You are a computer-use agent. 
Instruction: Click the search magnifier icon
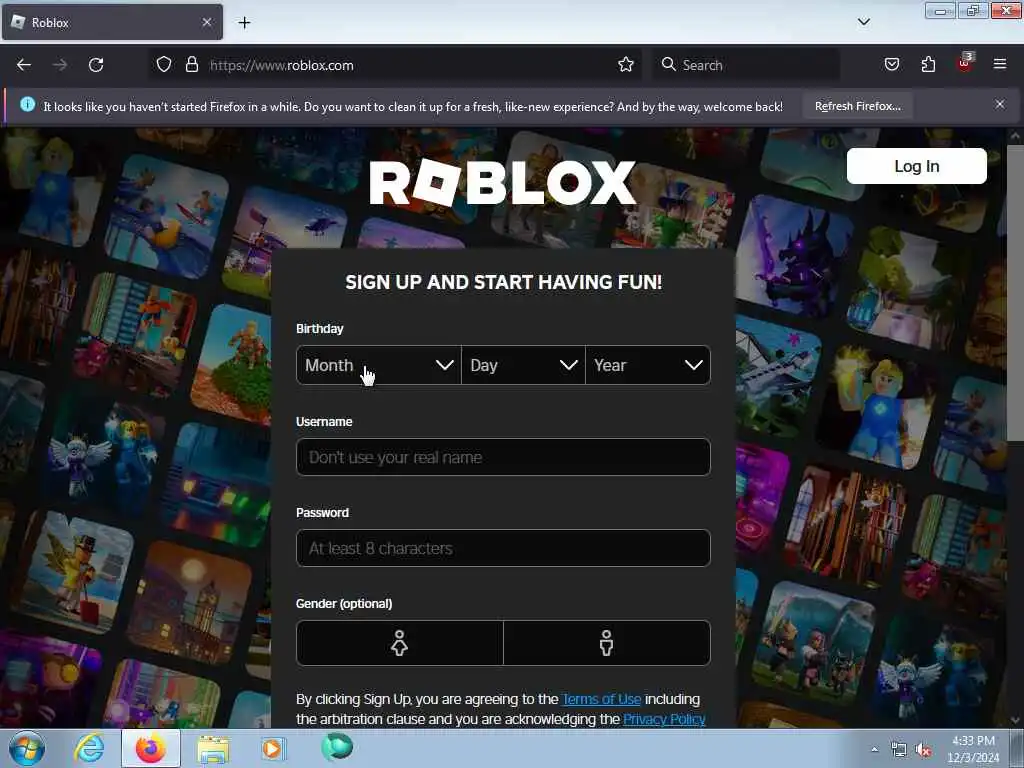pyautogui.click(x=668, y=65)
